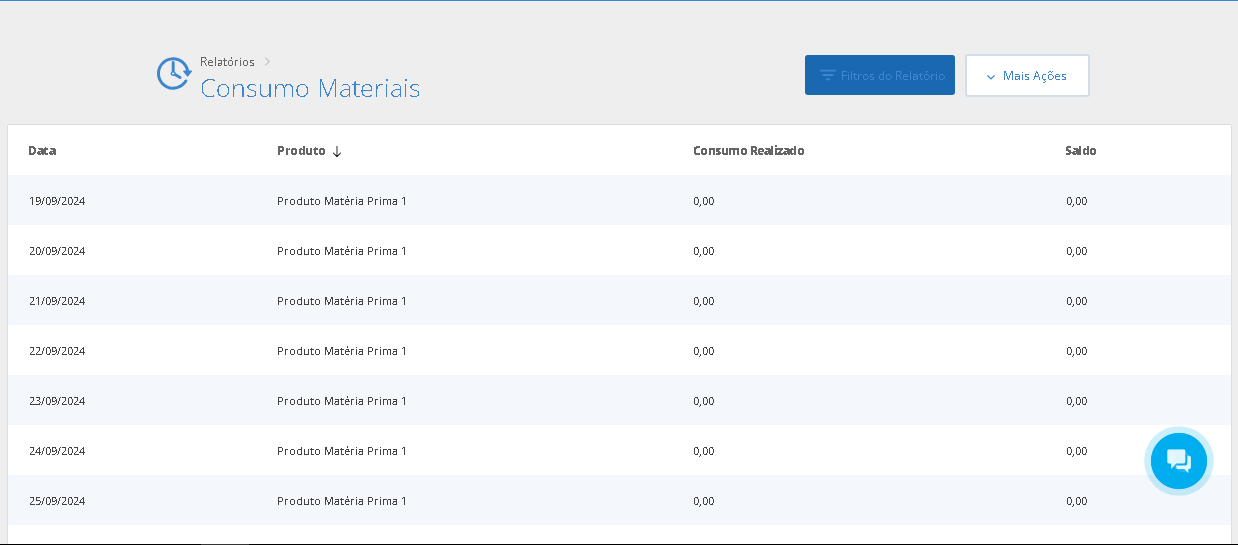Viewport: 1238px width, 545px height.
Task: Sort by the Produto column header
Action: [x=301, y=151]
